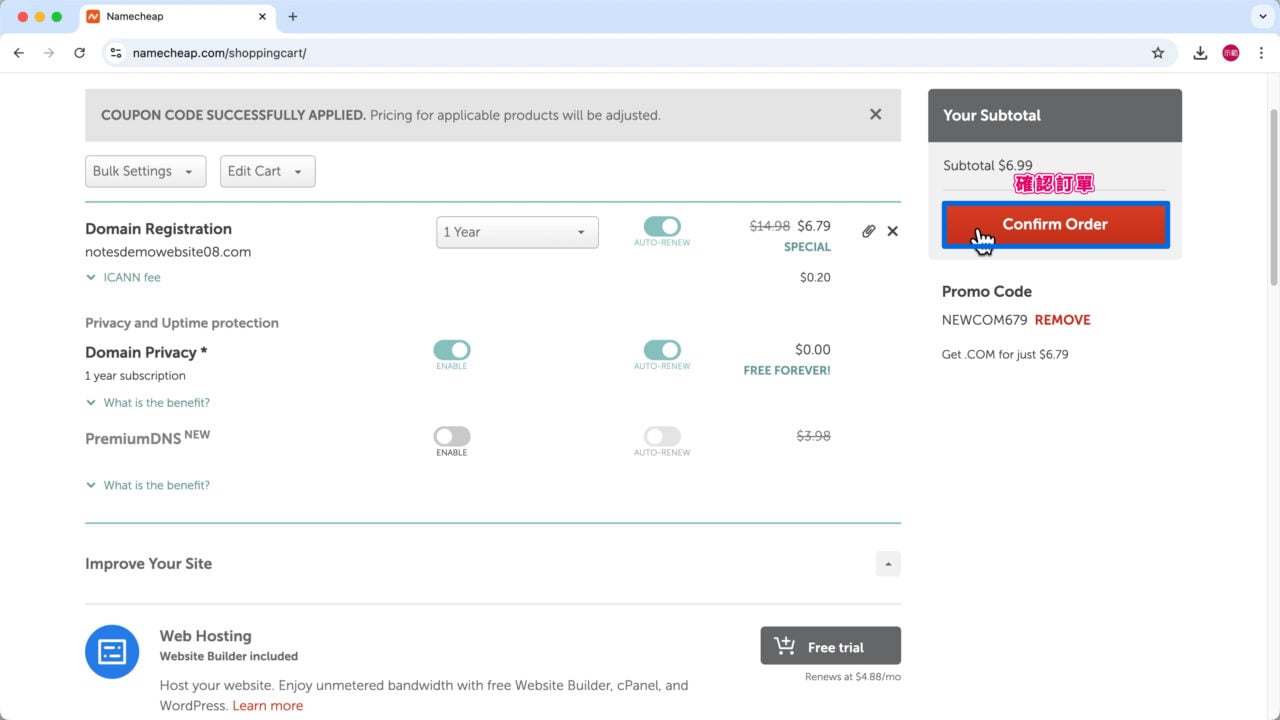Remove the domain registration using the X icon
1280x720 pixels.
click(892, 231)
